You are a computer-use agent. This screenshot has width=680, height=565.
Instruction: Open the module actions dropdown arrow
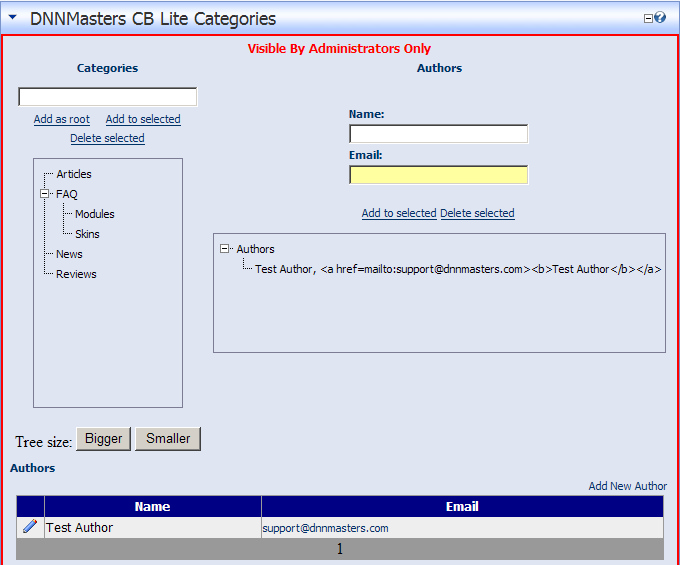coord(13,17)
